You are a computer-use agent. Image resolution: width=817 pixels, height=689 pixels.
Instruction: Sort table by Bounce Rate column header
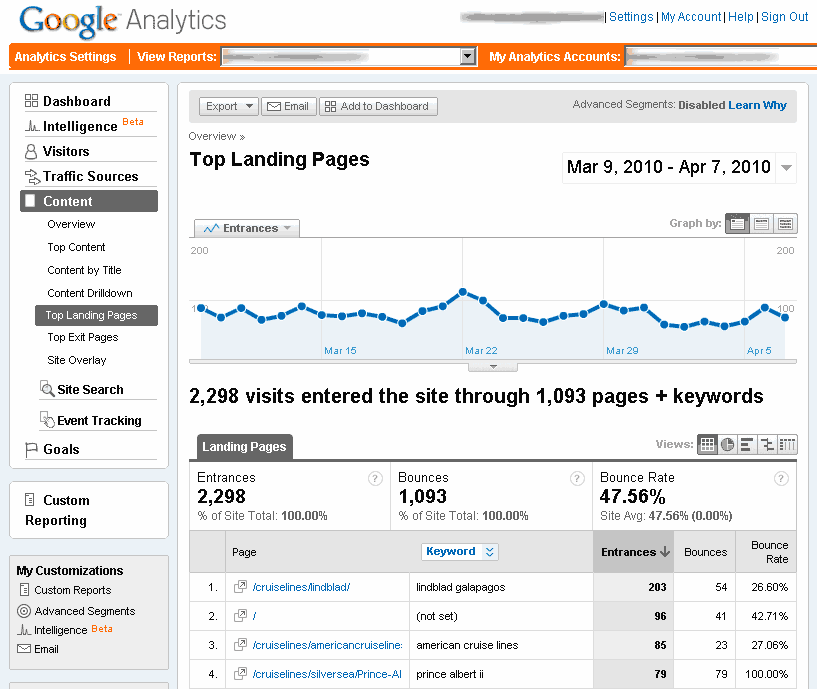(766, 552)
